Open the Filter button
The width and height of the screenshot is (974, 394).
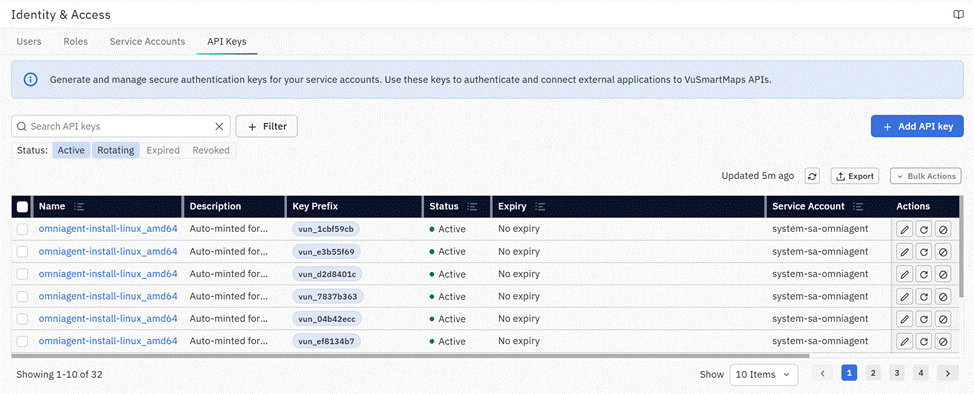coord(266,126)
